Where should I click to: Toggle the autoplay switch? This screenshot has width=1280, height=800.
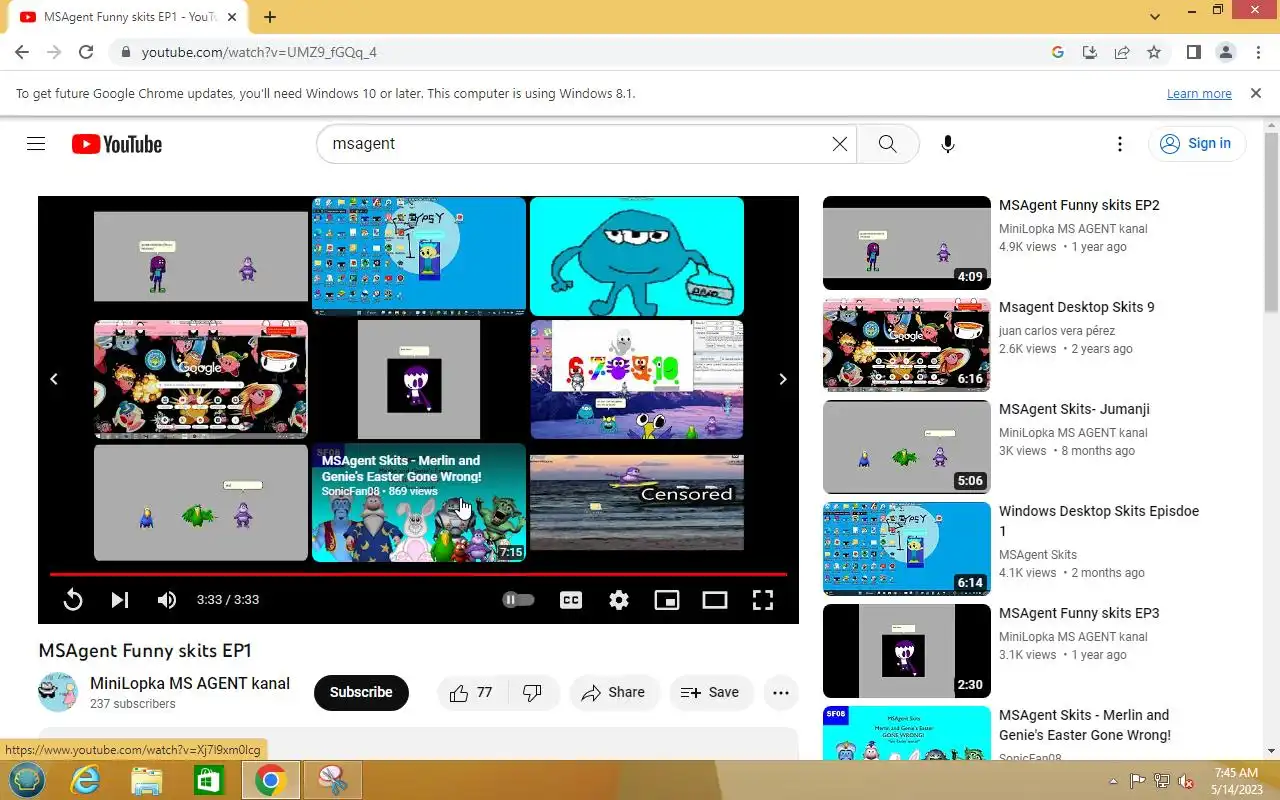coord(518,600)
